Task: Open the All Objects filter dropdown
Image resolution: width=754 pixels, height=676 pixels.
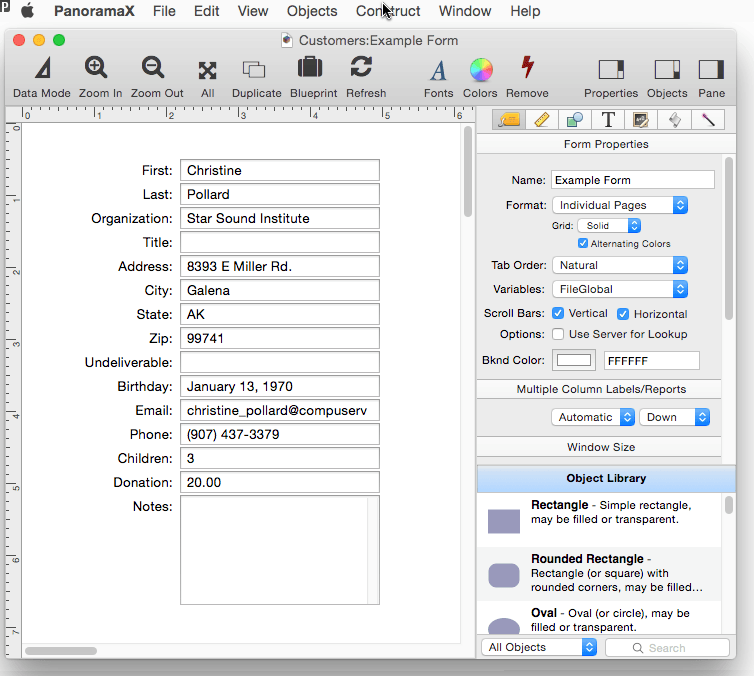Action: pyautogui.click(x=539, y=647)
